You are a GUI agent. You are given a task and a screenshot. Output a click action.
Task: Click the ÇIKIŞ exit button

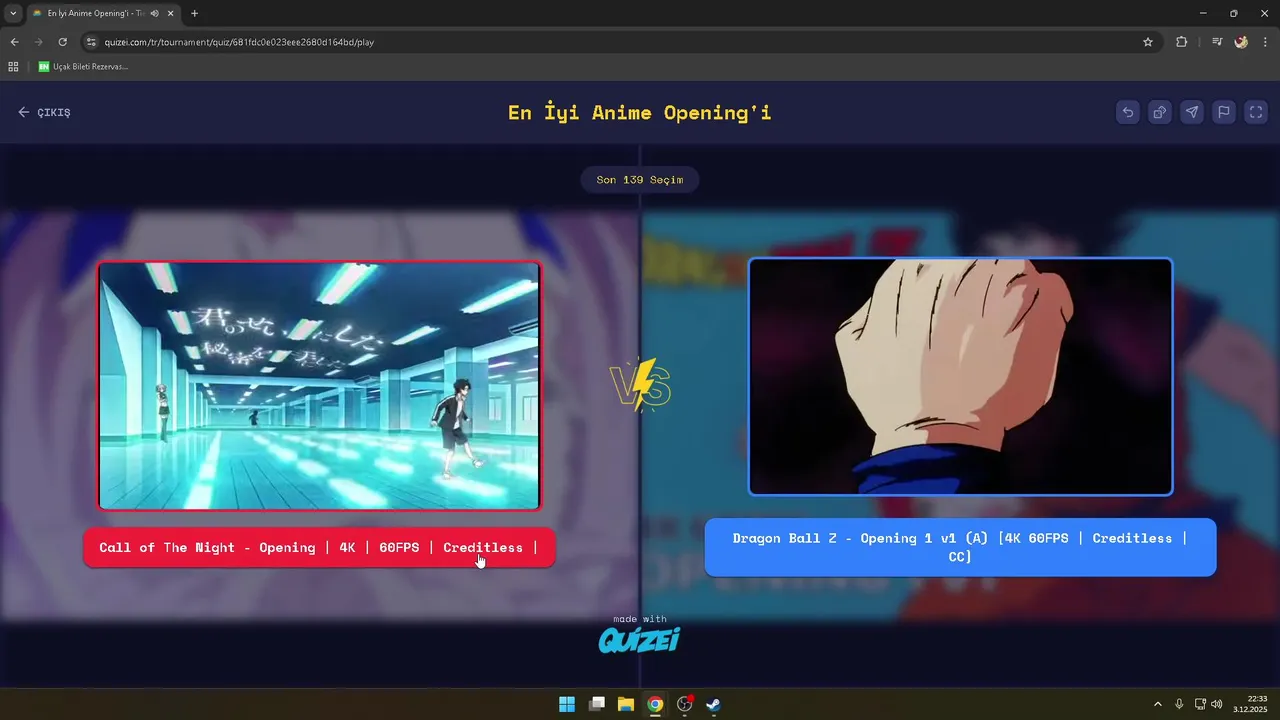pos(44,112)
